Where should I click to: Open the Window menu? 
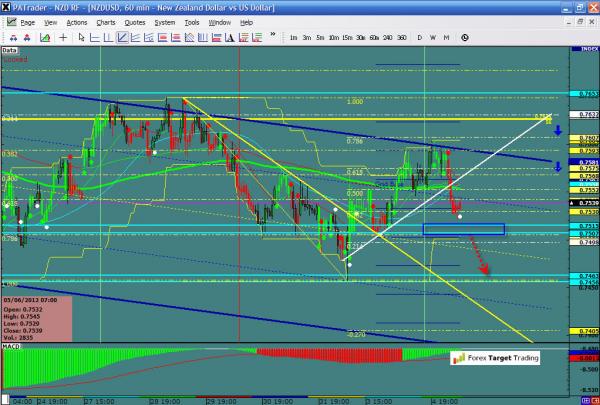[220, 23]
